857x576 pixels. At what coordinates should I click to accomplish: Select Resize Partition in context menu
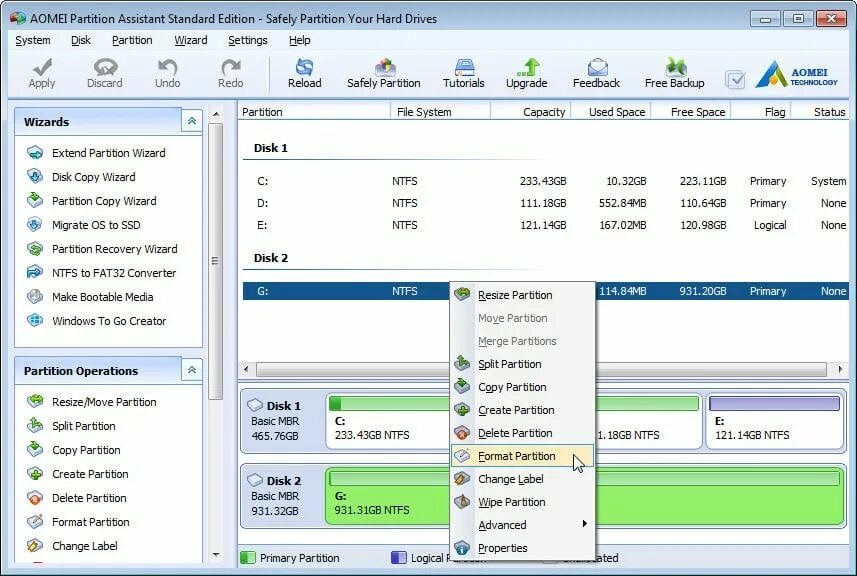523,295
